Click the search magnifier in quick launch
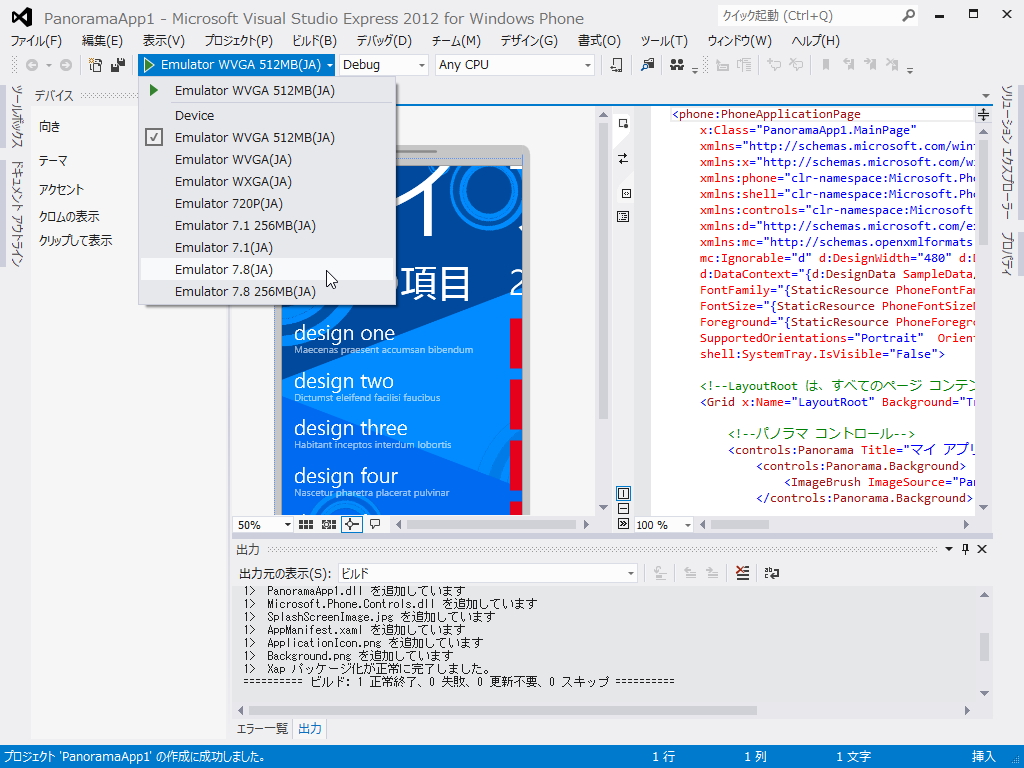The width and height of the screenshot is (1024, 768). [x=908, y=15]
